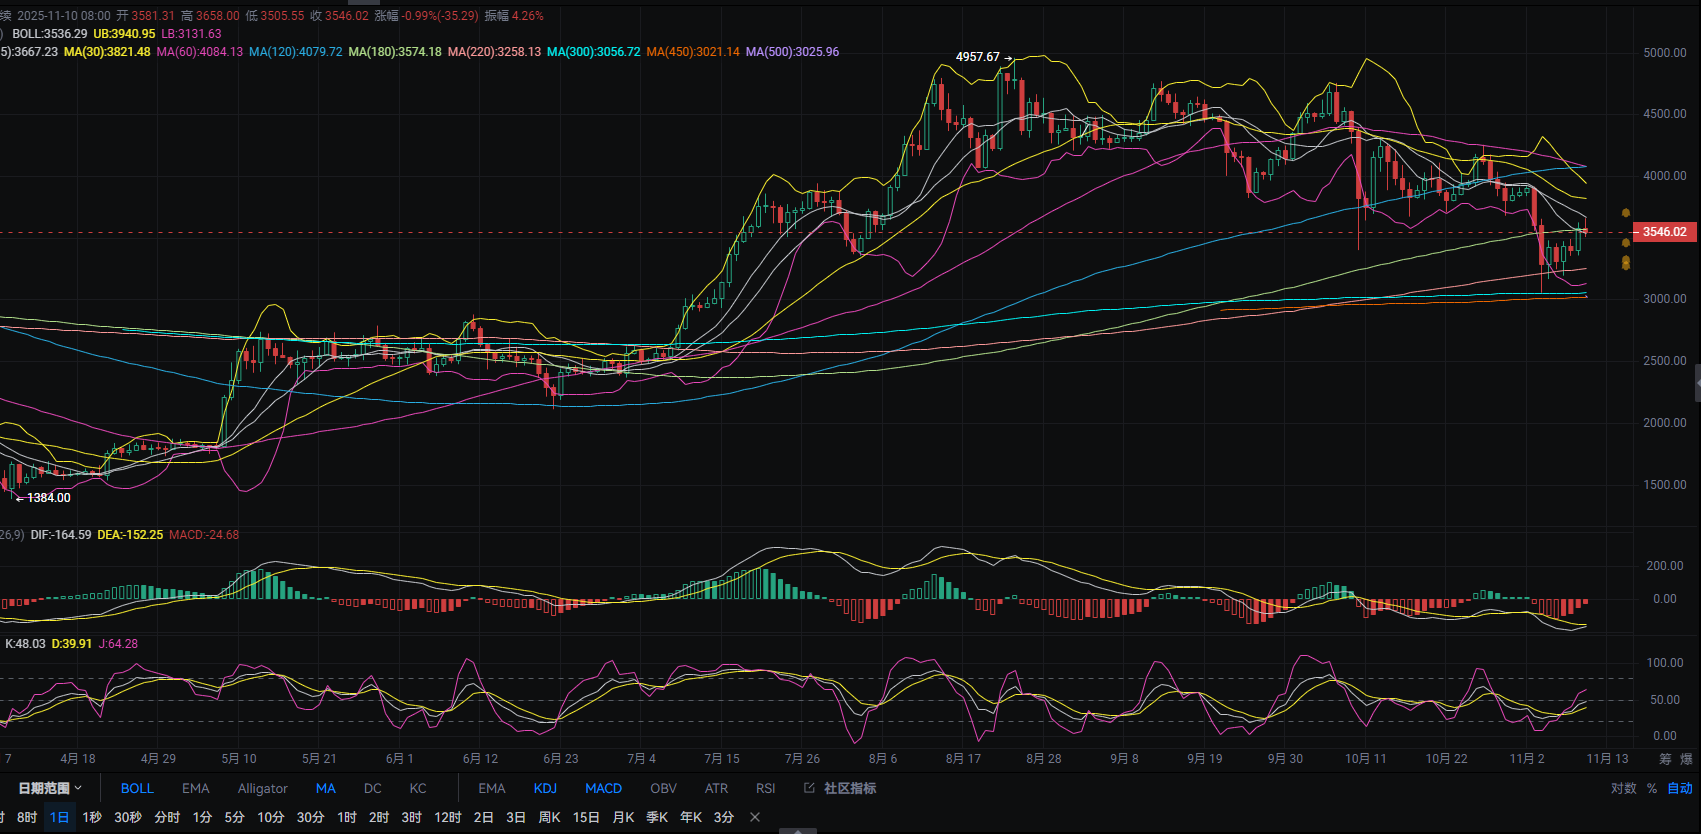1701x834 pixels.
Task: Toggle the KDJ sub-indicator
Action: pos(545,788)
